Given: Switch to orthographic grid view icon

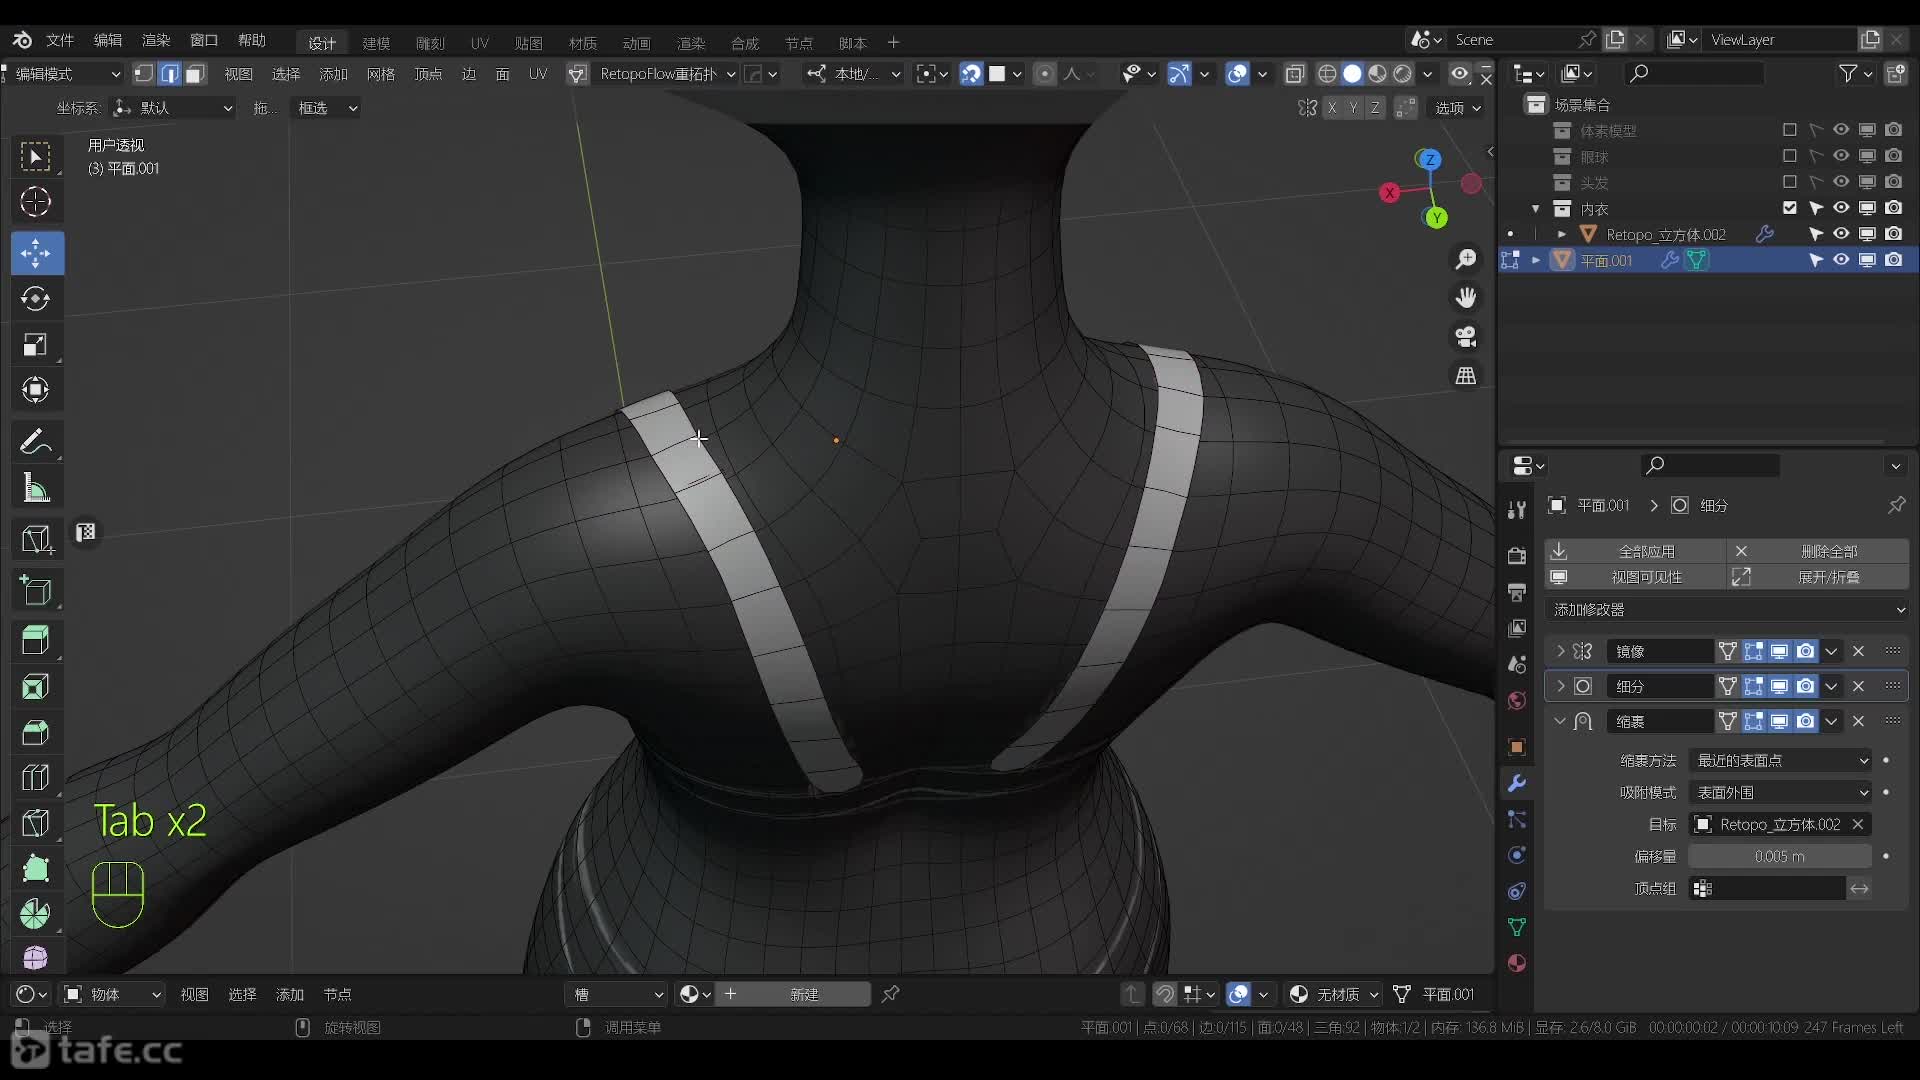Looking at the screenshot, I should point(1466,376).
